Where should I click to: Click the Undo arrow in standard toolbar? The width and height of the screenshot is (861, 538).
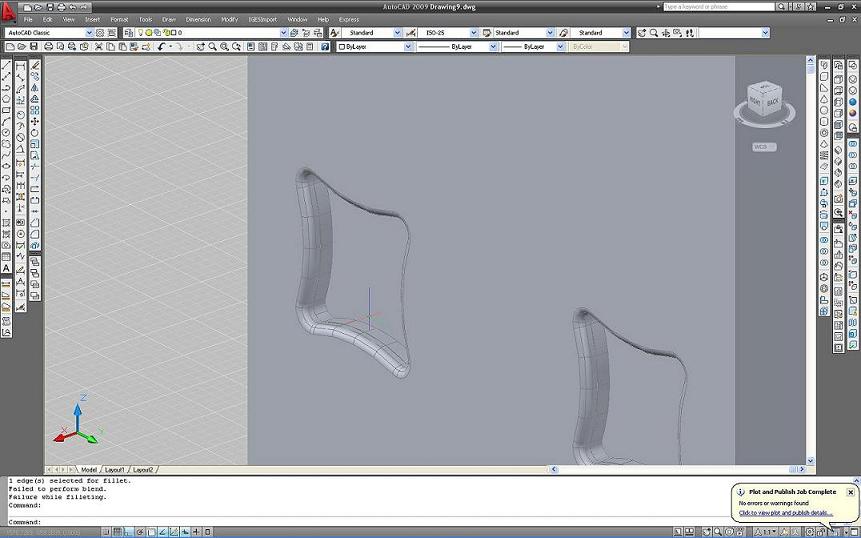pyautogui.click(x=161, y=47)
